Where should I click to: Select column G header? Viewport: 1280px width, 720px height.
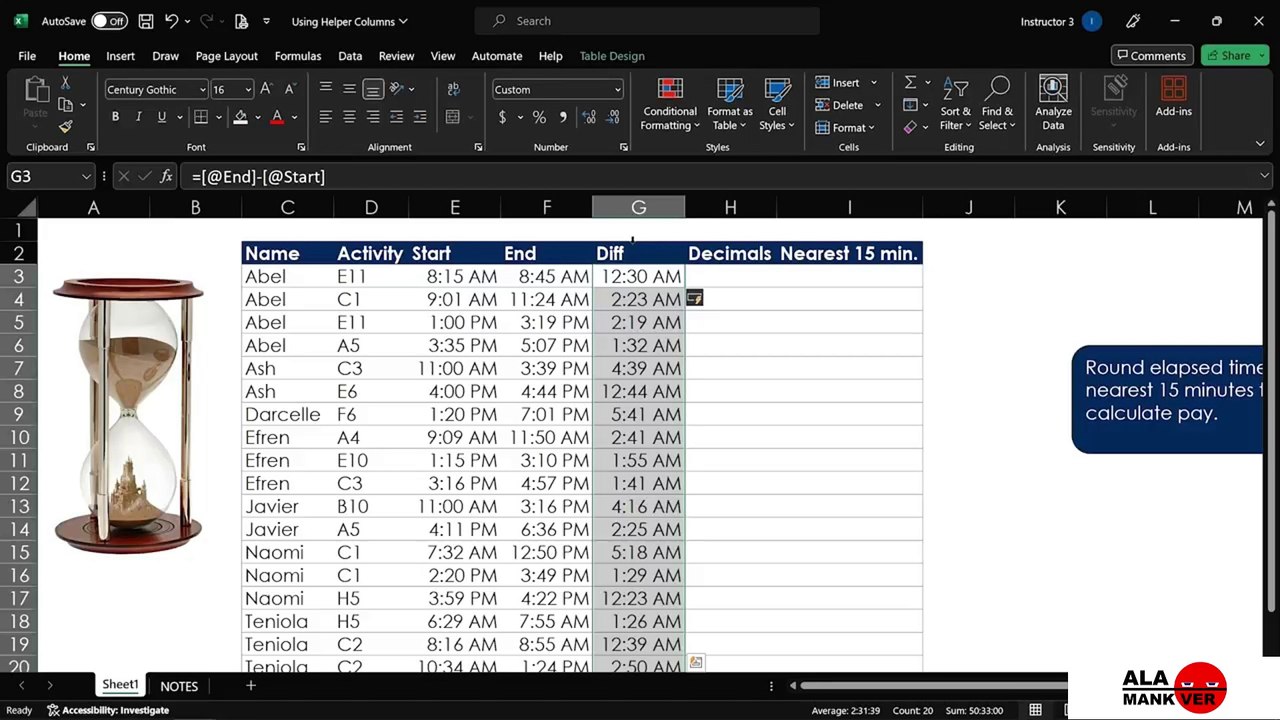(x=638, y=207)
